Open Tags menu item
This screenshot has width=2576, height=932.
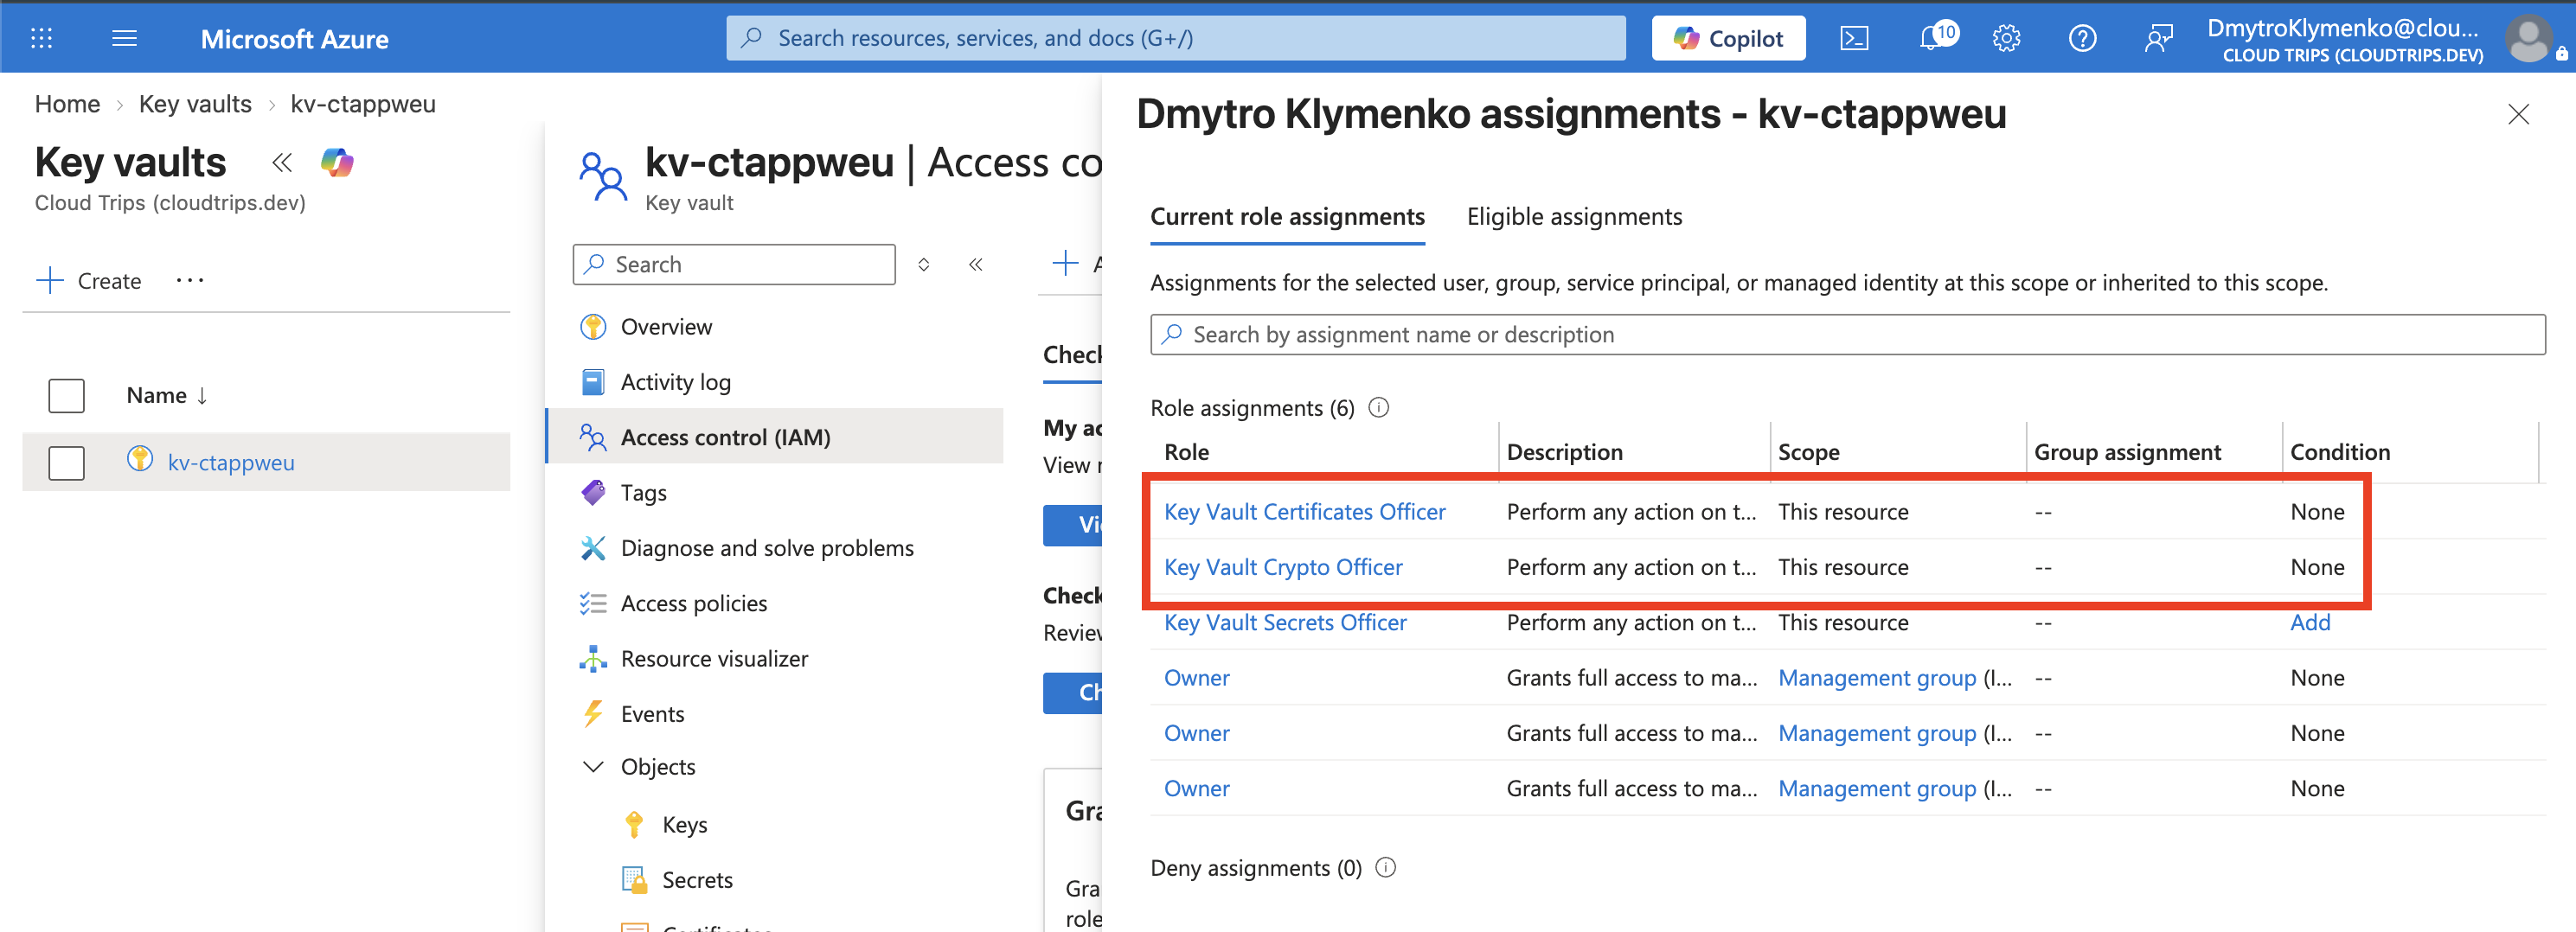[643, 493]
